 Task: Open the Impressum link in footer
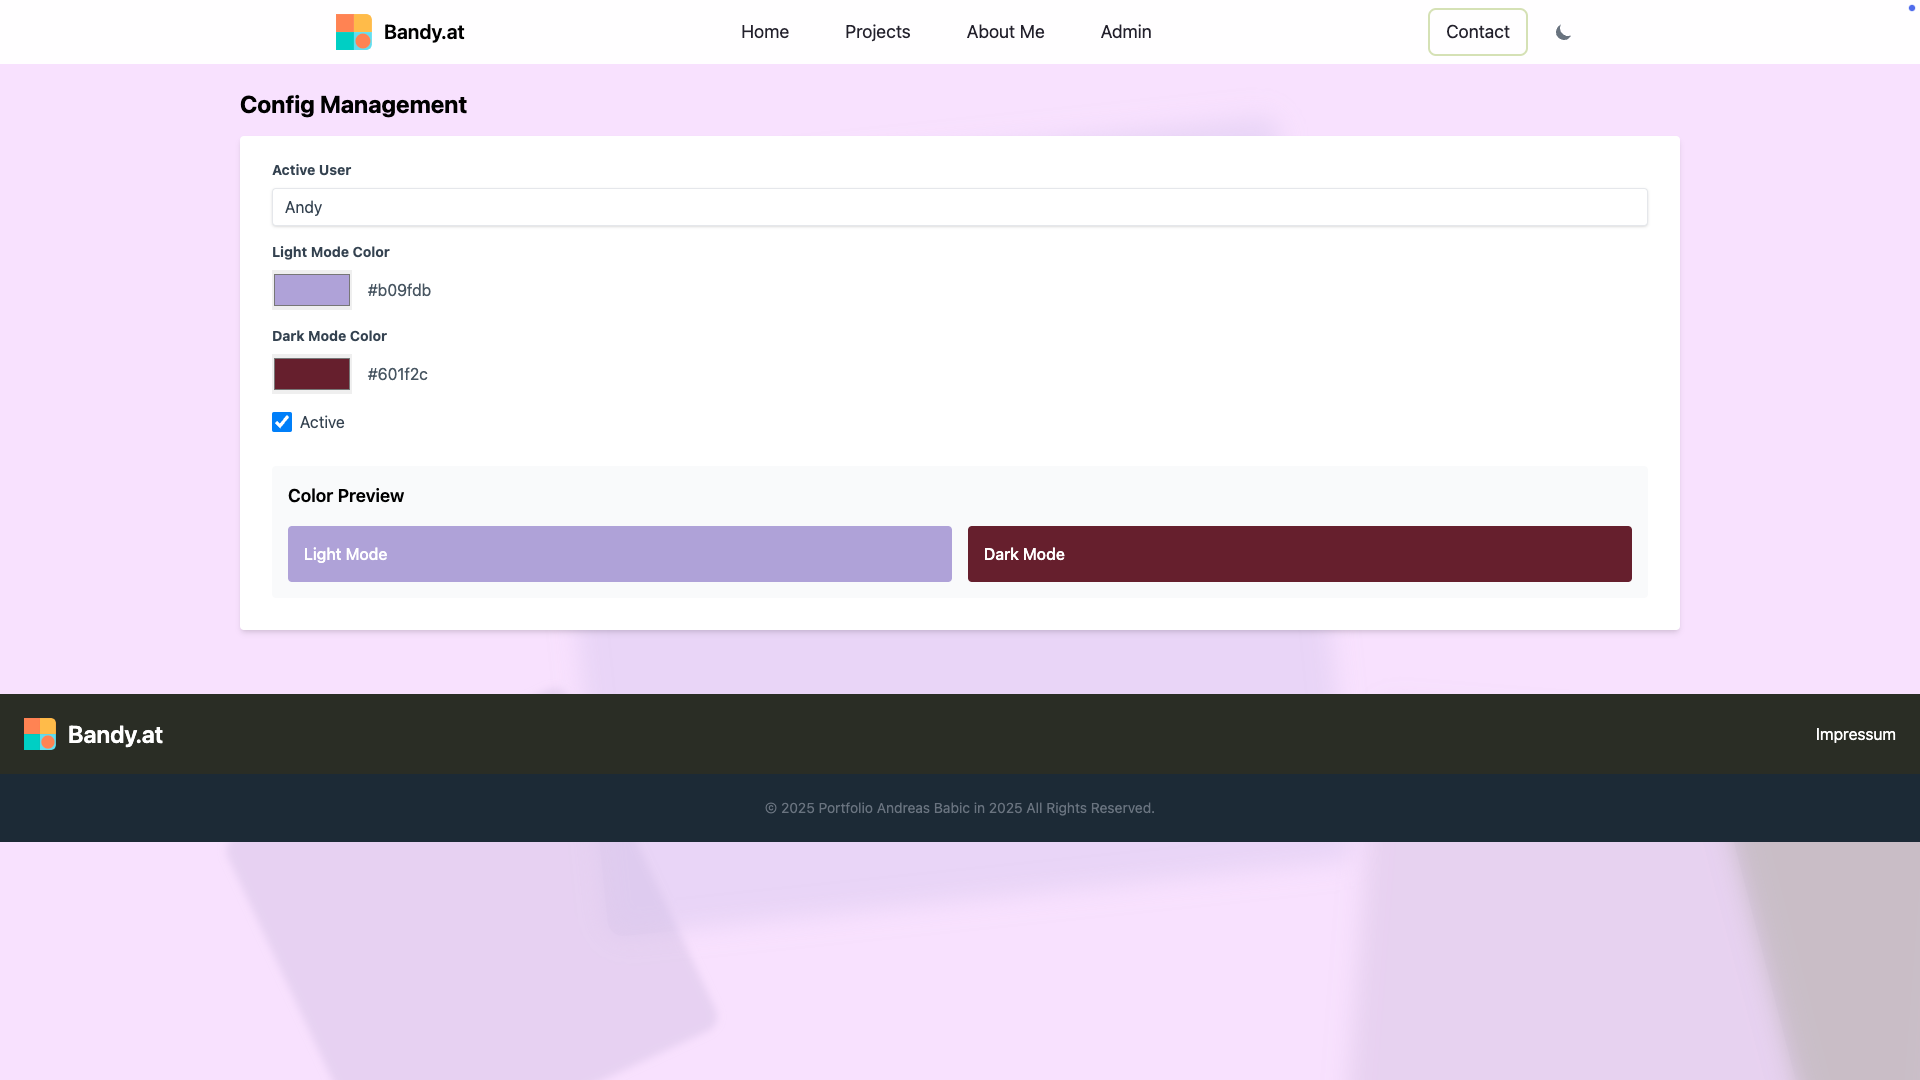(x=1856, y=734)
